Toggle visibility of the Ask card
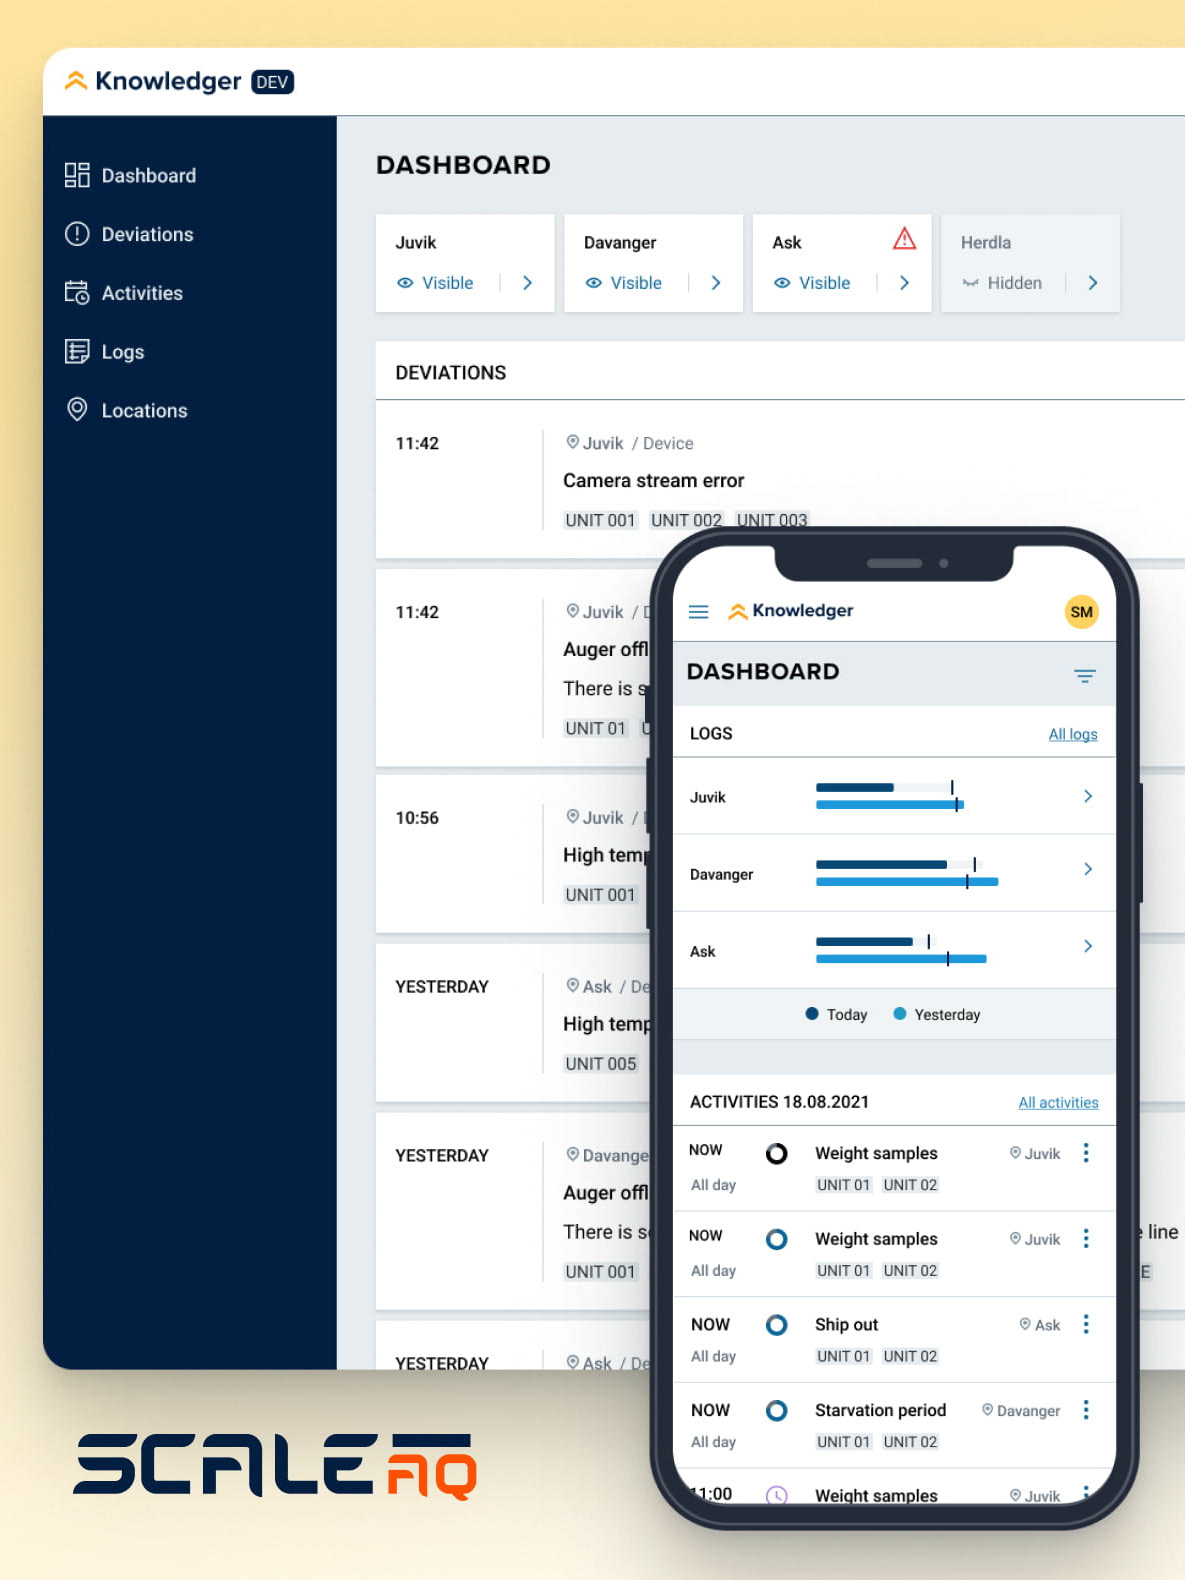1185x1580 pixels. tap(812, 283)
